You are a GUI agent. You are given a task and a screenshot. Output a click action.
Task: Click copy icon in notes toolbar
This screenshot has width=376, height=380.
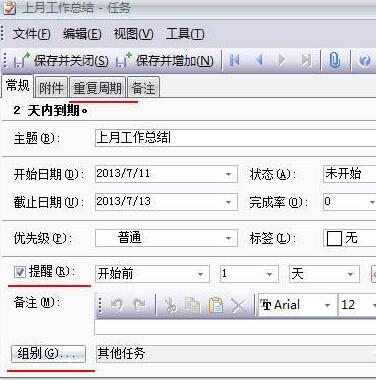[x=193, y=305]
